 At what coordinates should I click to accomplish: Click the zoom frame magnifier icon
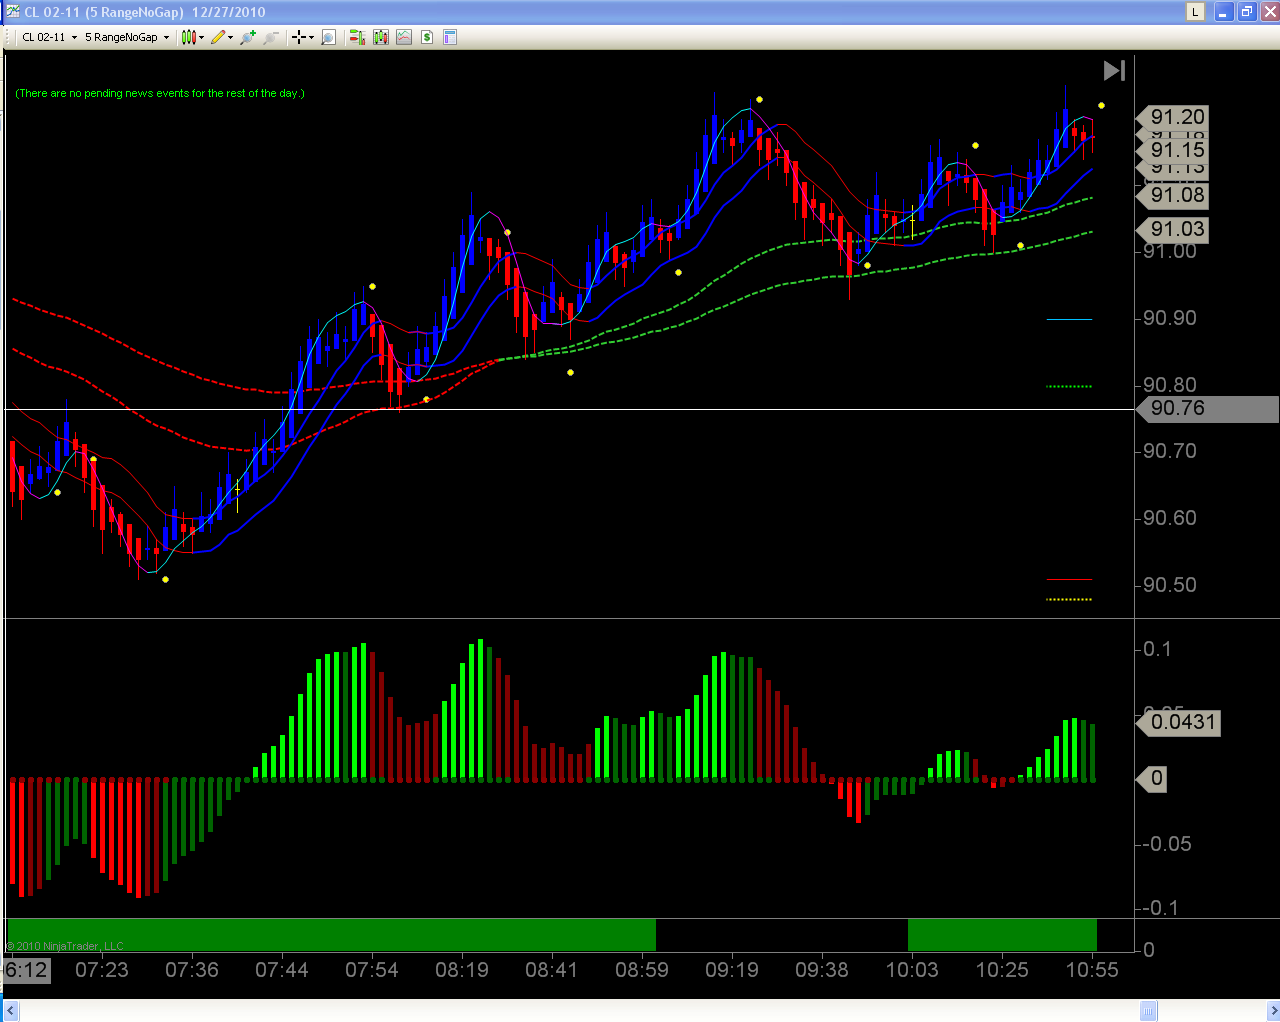328,37
